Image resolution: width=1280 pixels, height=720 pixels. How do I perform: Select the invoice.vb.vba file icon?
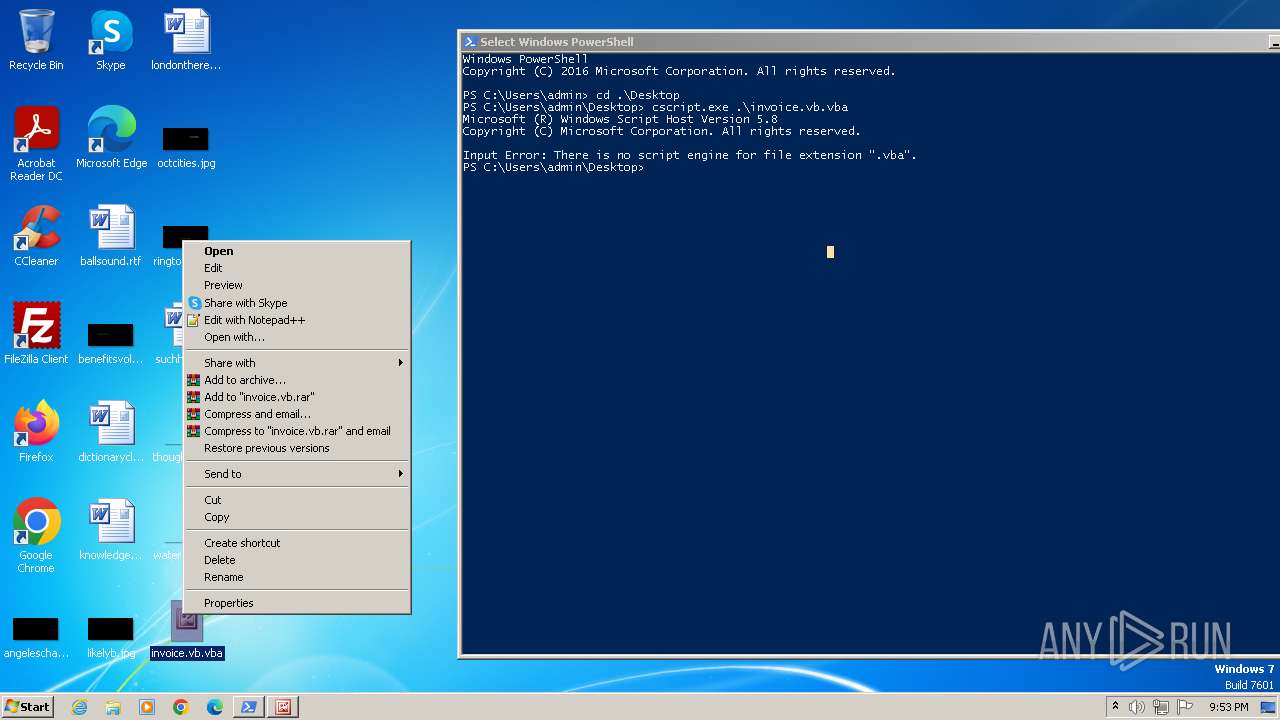[x=186, y=632]
